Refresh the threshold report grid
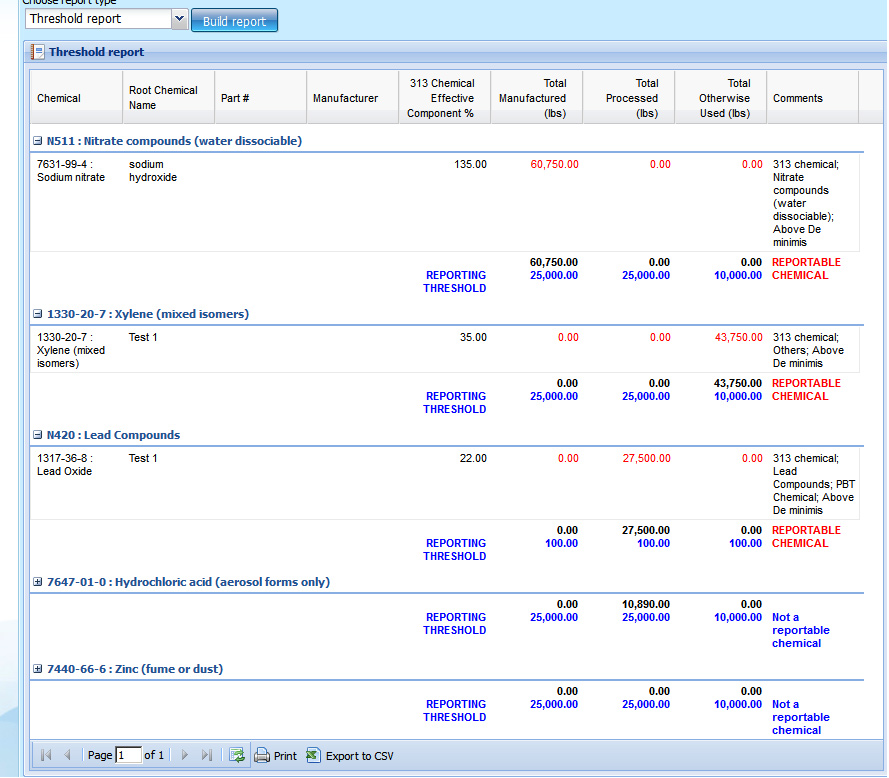Viewport: 889px width, 778px height. point(237,756)
